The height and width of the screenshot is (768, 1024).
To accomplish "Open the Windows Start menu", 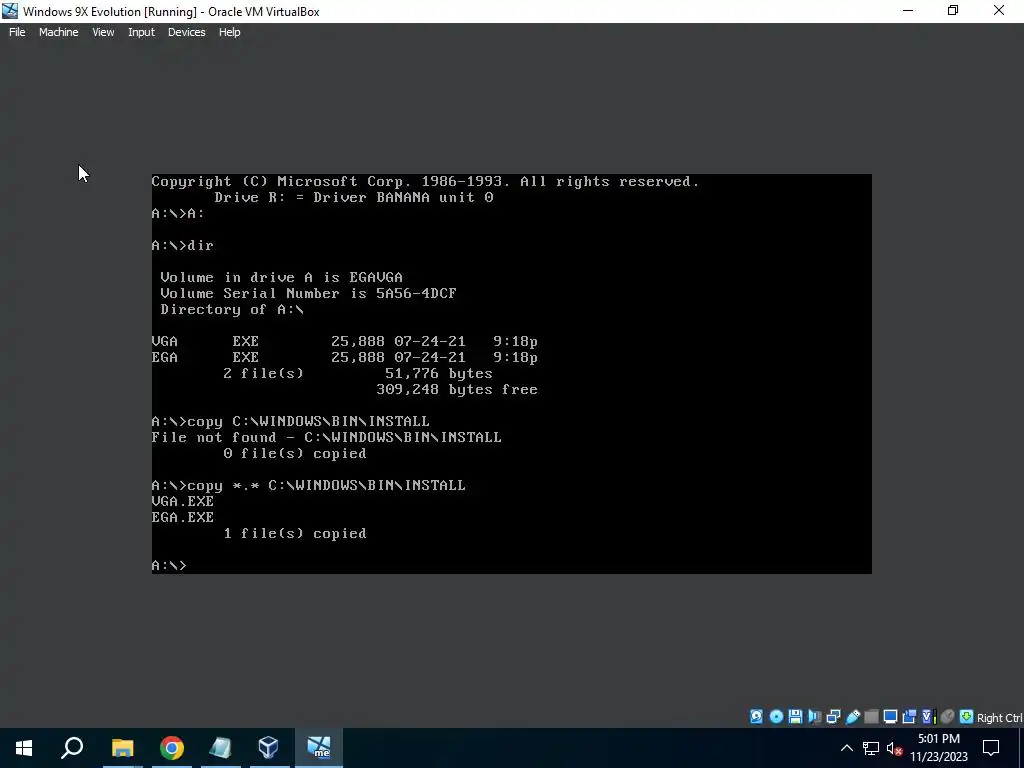I will (x=24, y=748).
